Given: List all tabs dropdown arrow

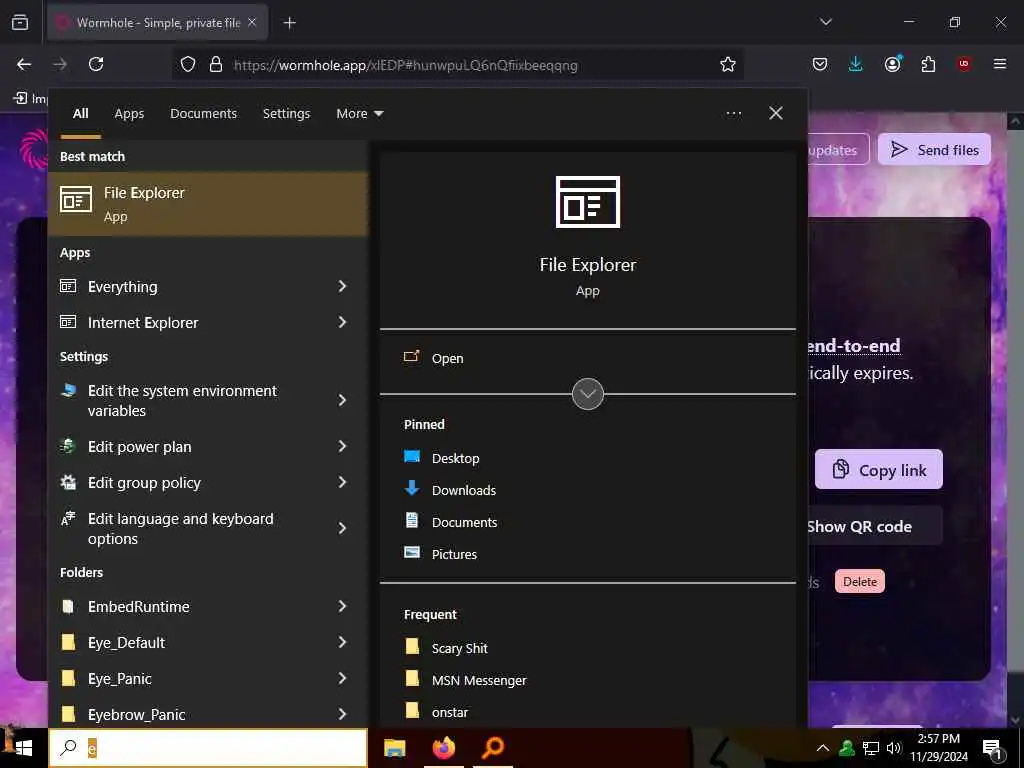Looking at the screenshot, I should [825, 22].
